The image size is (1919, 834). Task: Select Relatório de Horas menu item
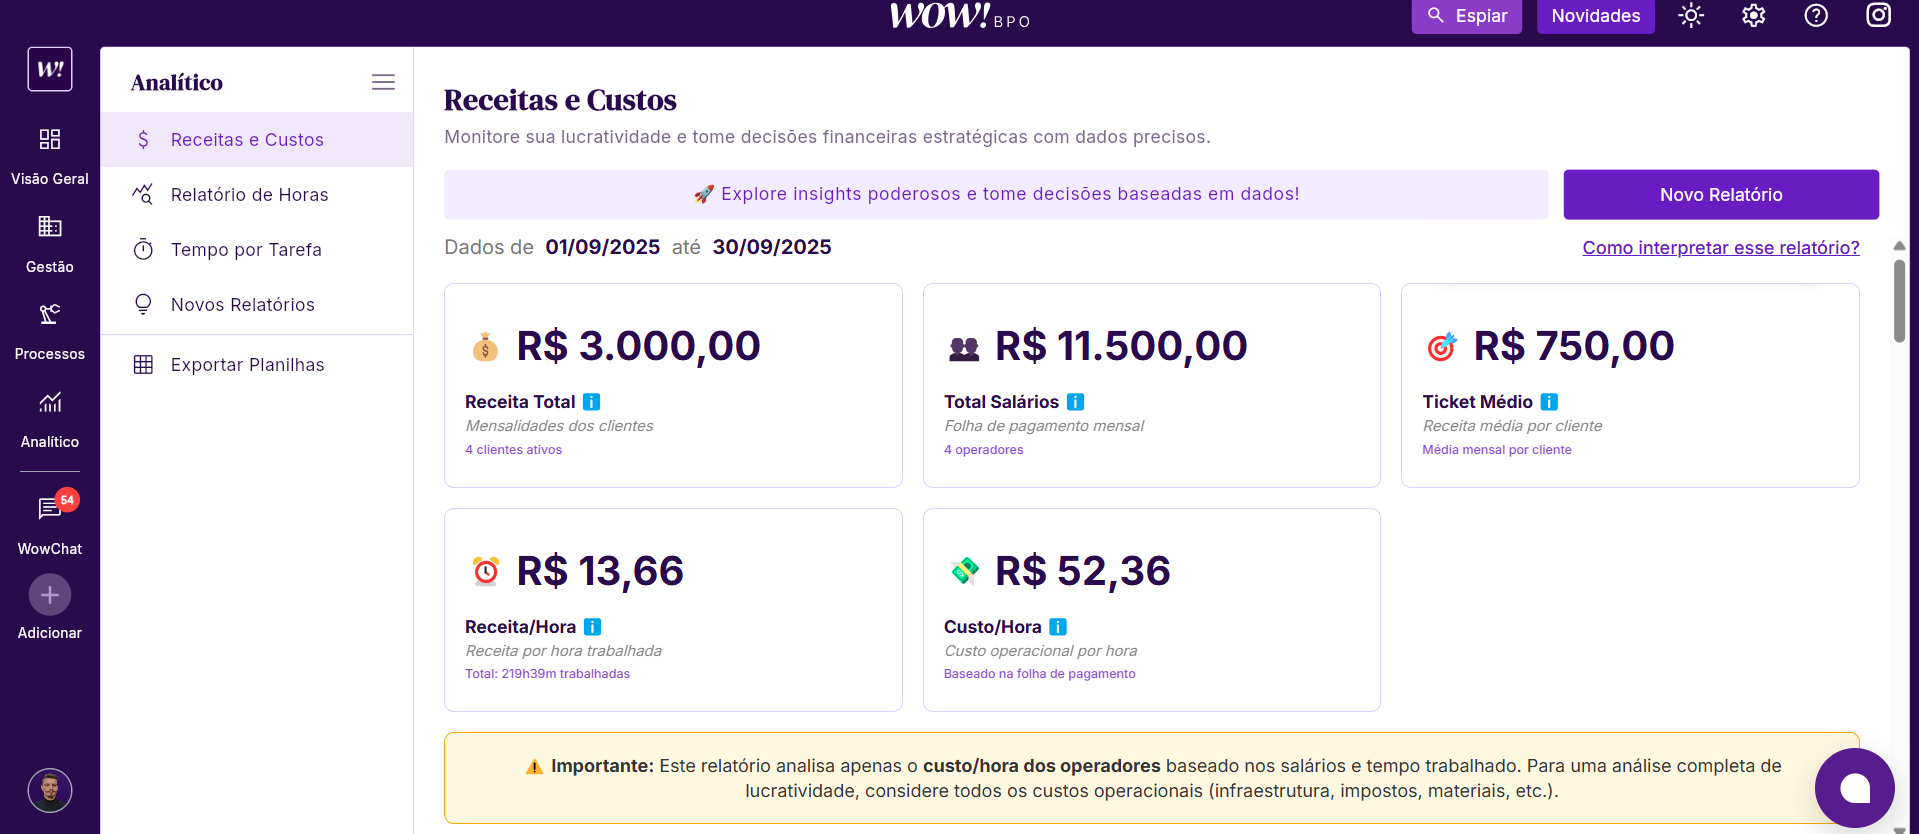tap(249, 195)
